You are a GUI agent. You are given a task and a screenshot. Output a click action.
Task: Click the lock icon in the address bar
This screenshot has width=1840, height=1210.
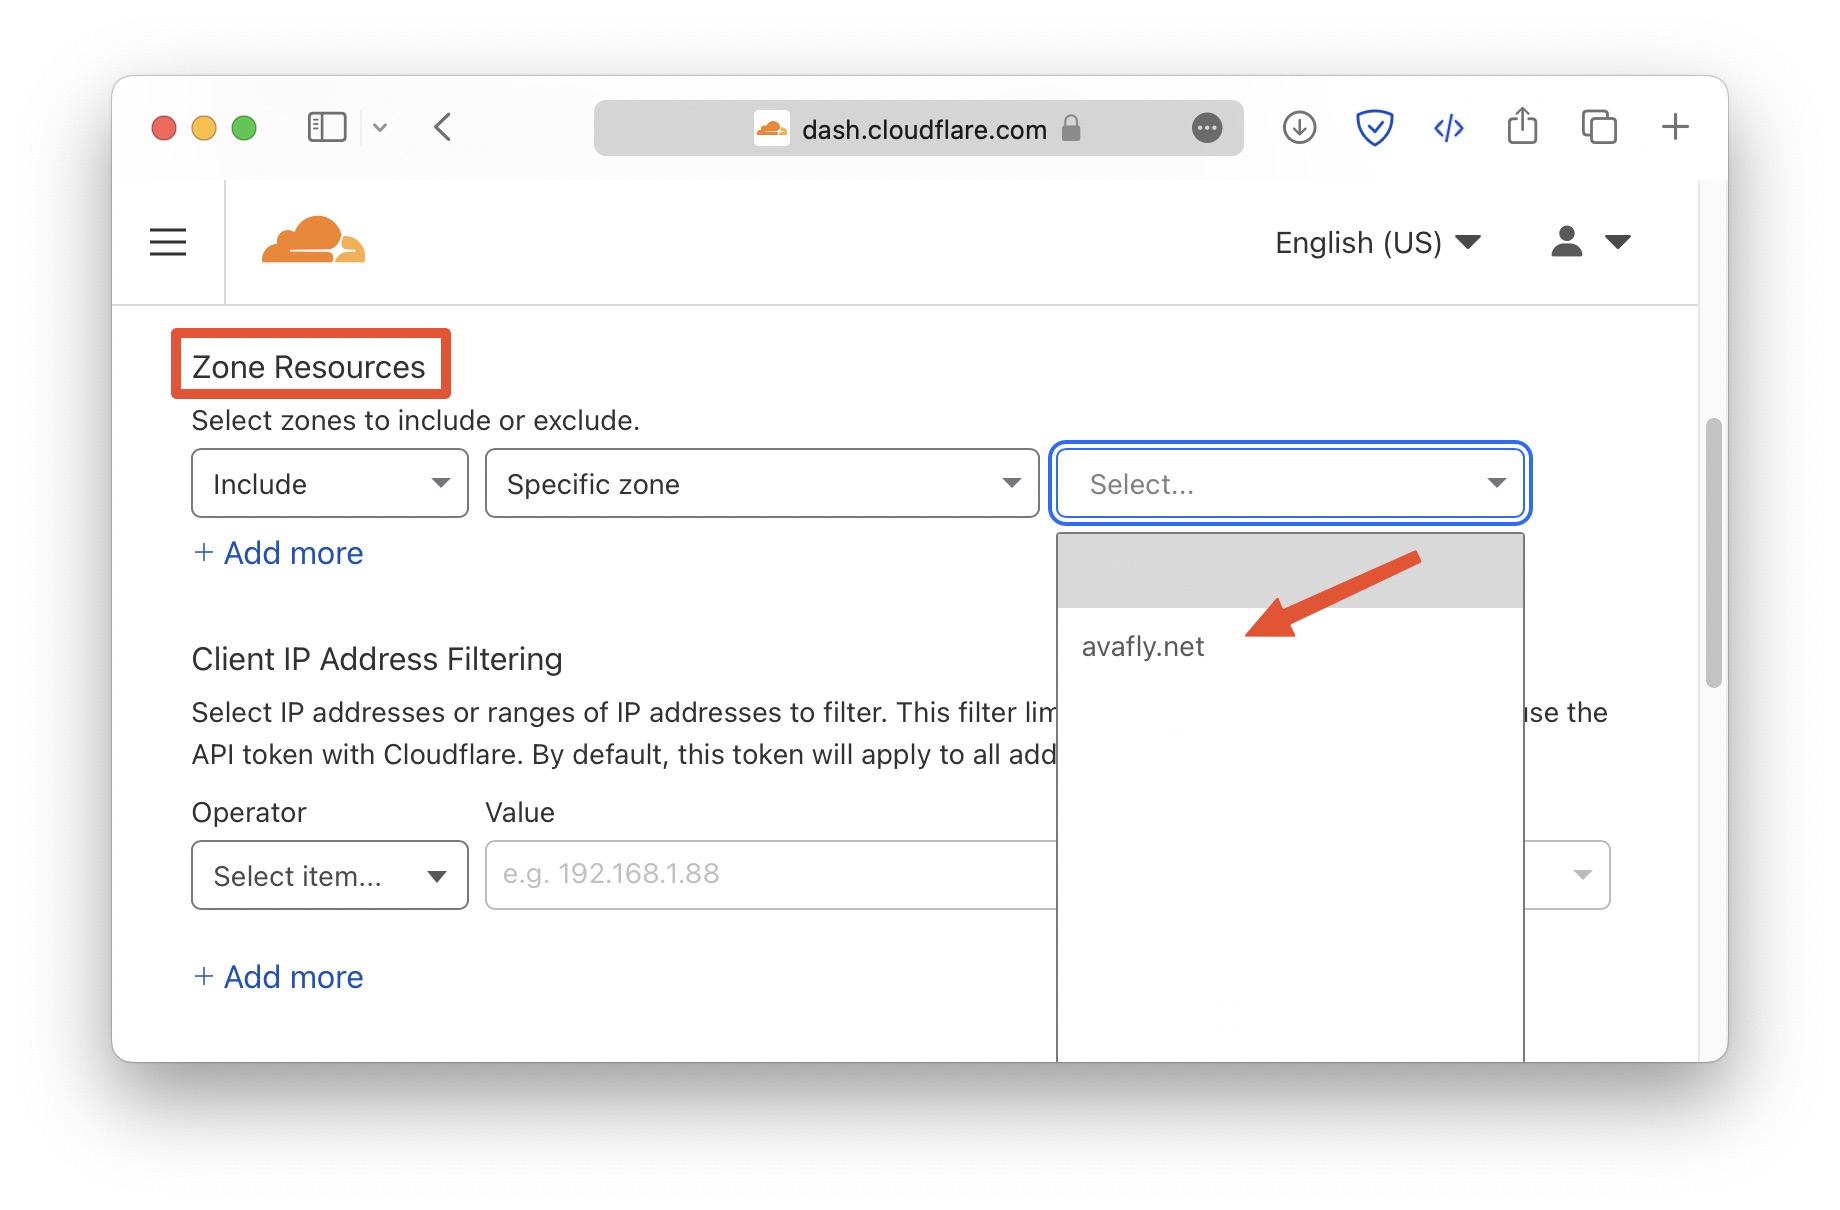[x=1071, y=128]
